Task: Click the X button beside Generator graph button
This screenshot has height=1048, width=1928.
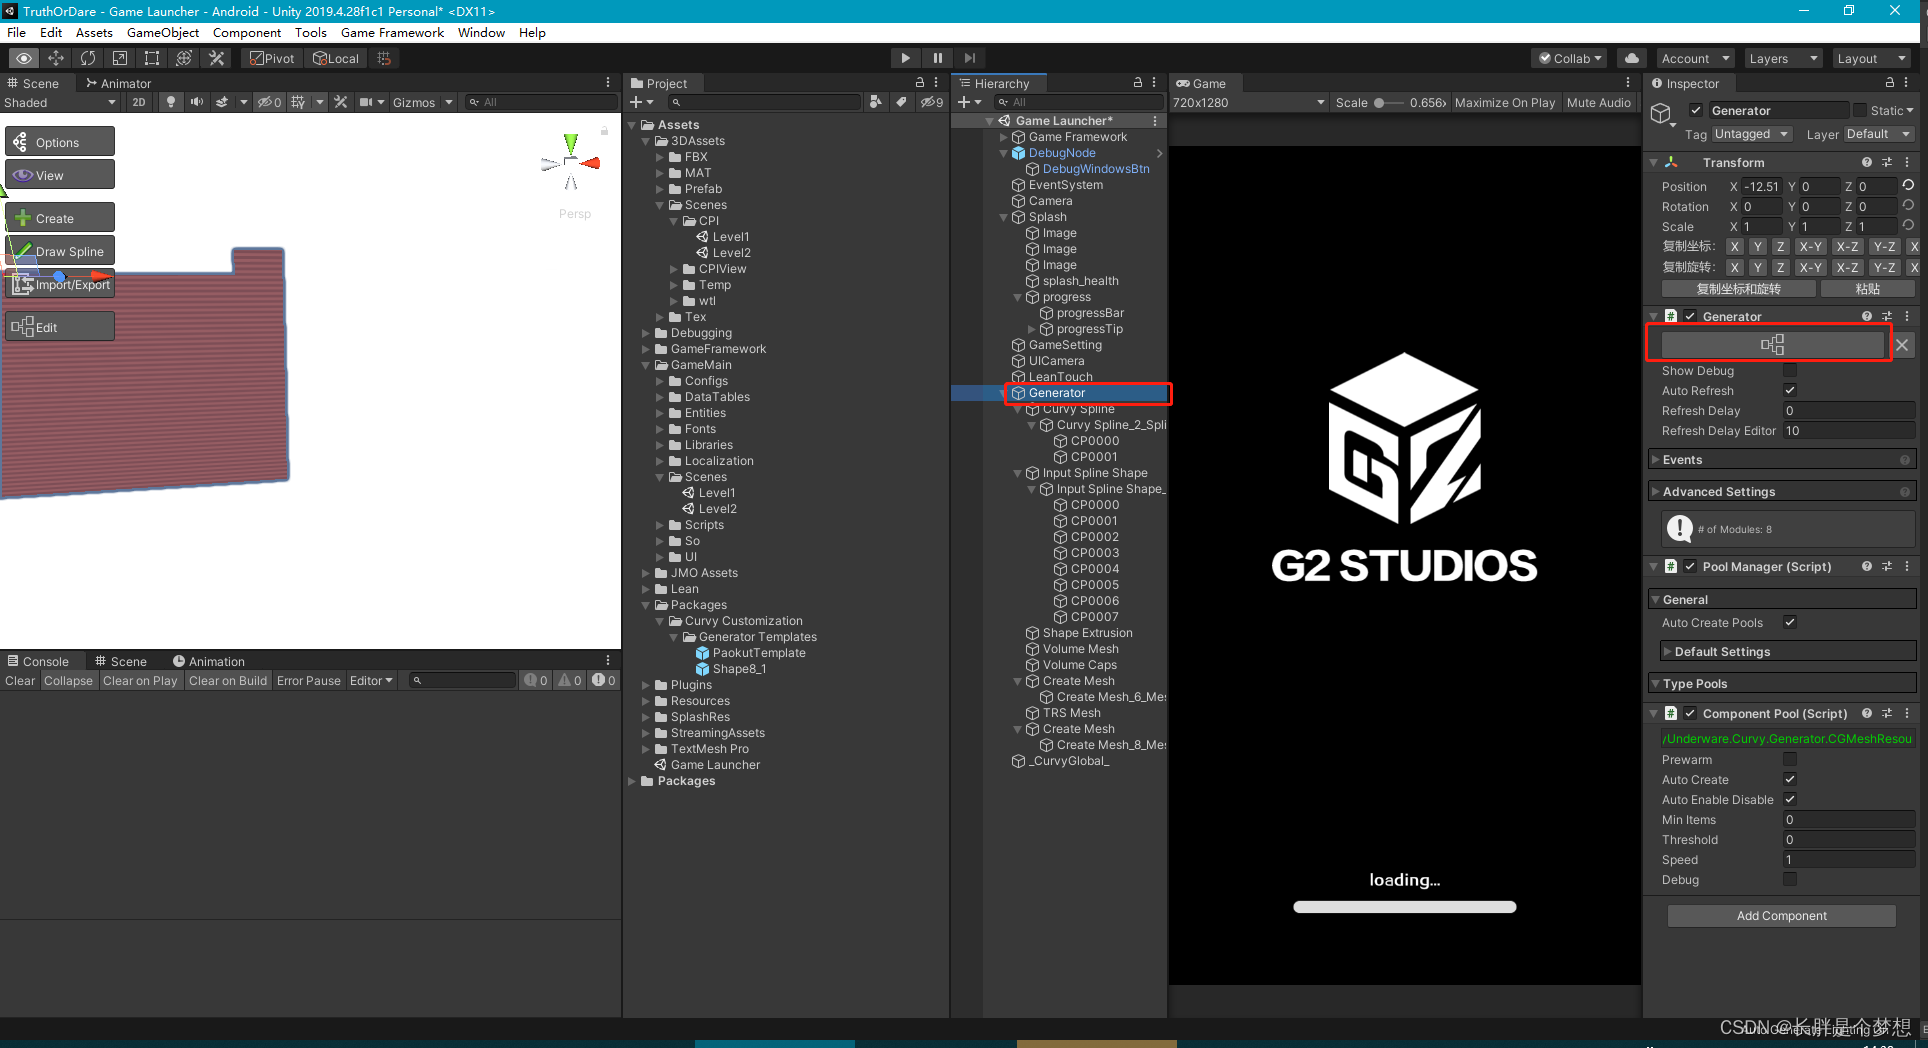Action: point(1902,345)
